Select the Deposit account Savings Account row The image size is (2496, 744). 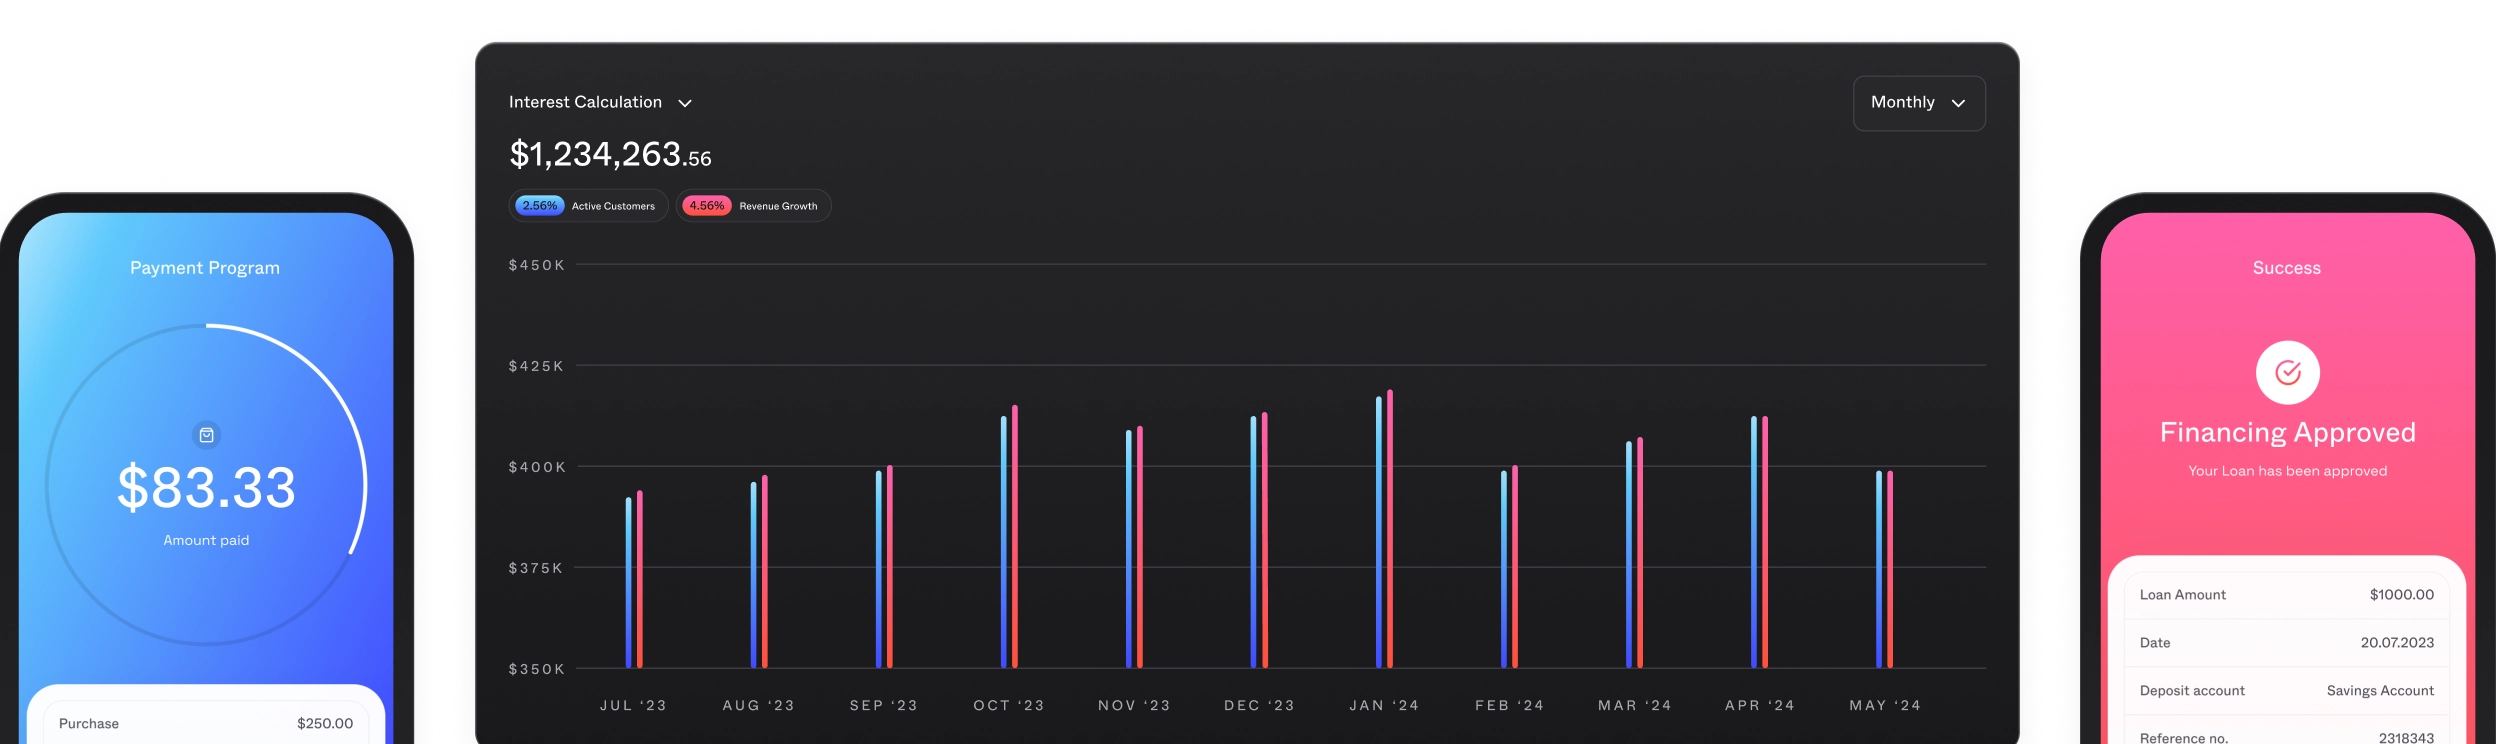pyautogui.click(x=2286, y=691)
